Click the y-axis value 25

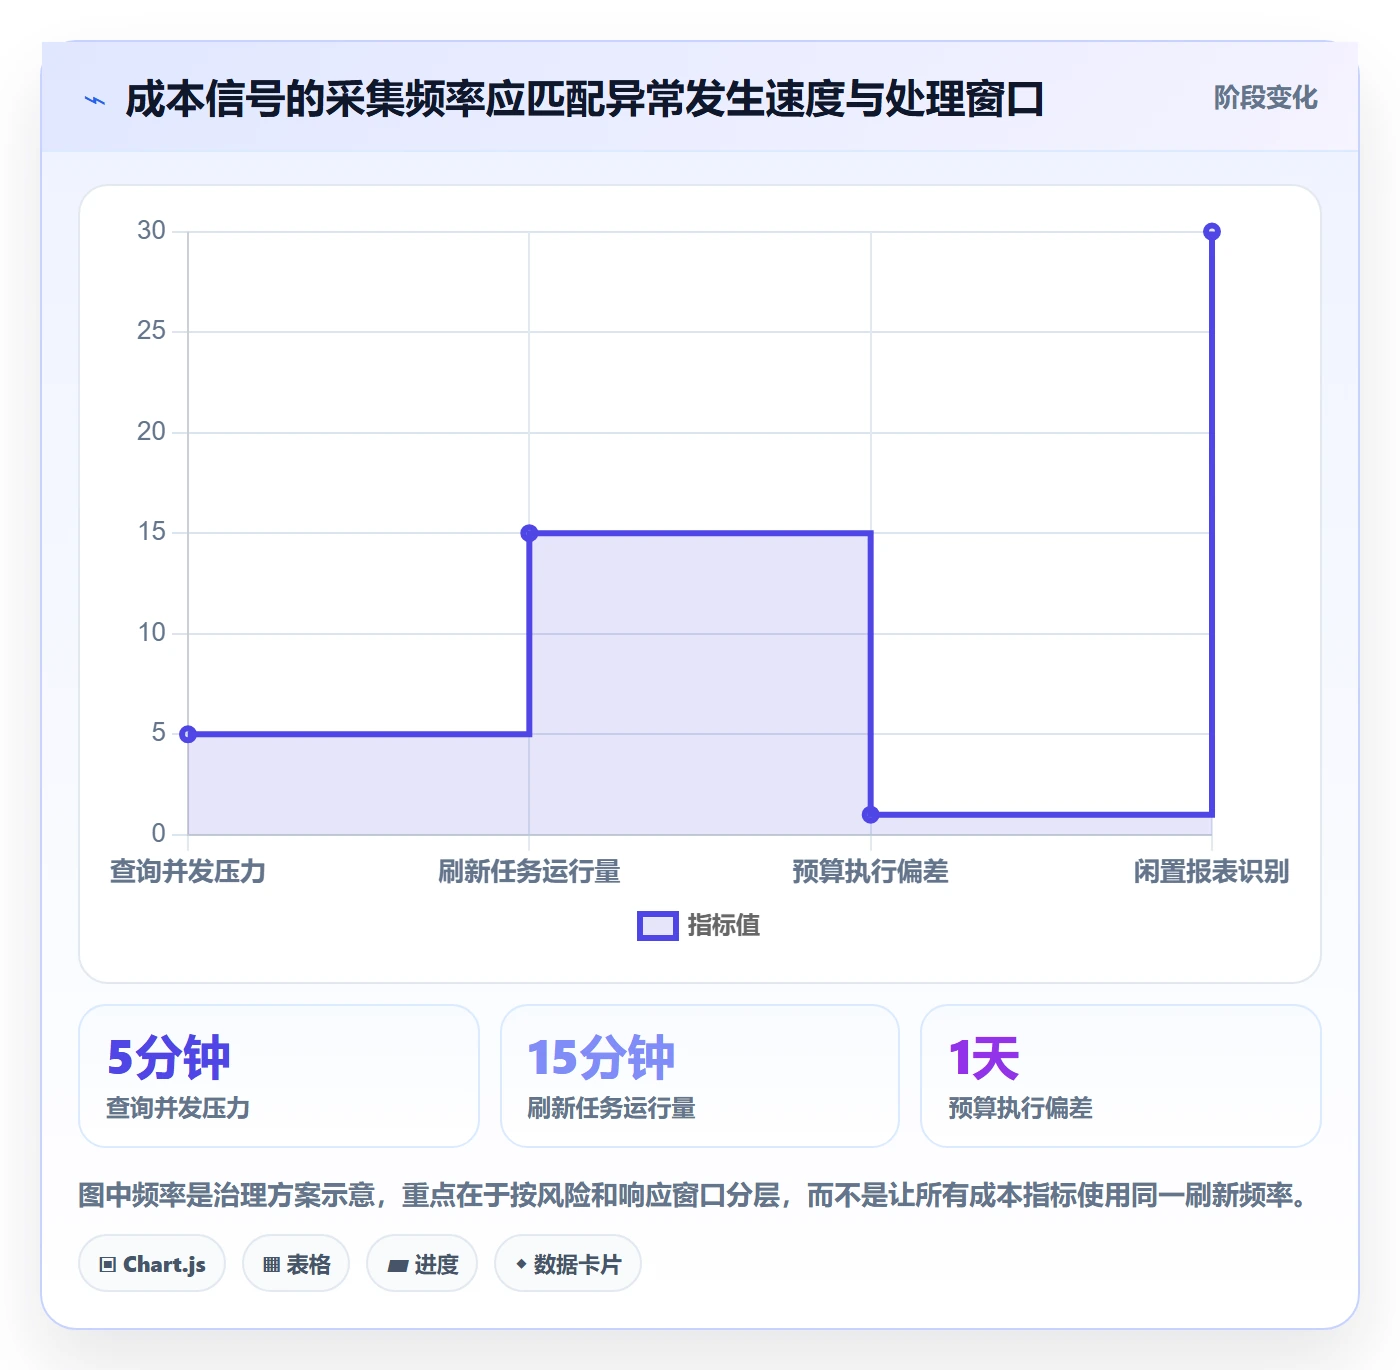pos(152,331)
